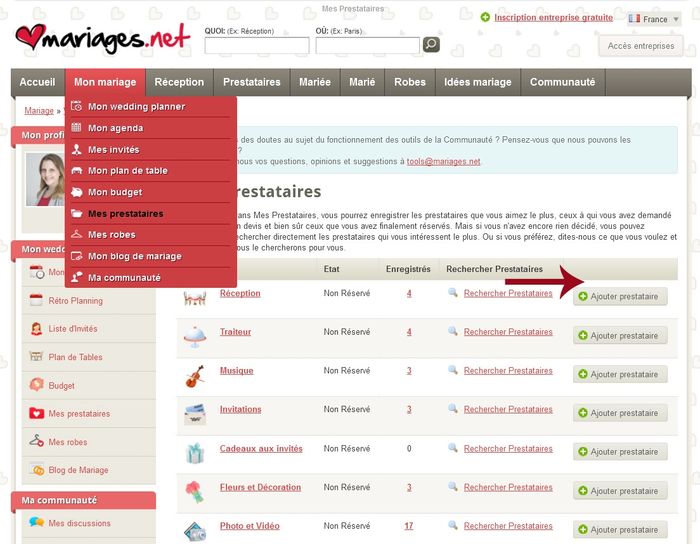Click the Plan de Tables sidebar icon
Screen dimensions: 700x544
pyautogui.click(x=36, y=356)
